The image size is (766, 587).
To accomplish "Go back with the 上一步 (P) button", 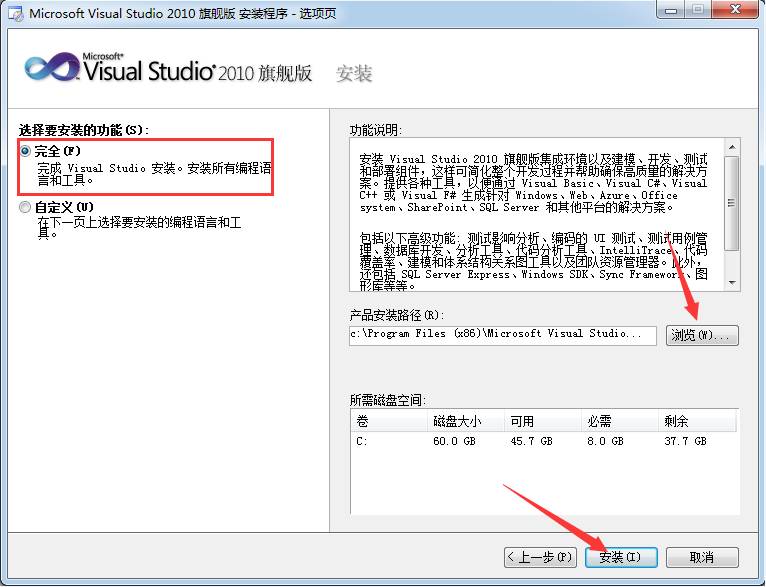I will click(x=540, y=557).
